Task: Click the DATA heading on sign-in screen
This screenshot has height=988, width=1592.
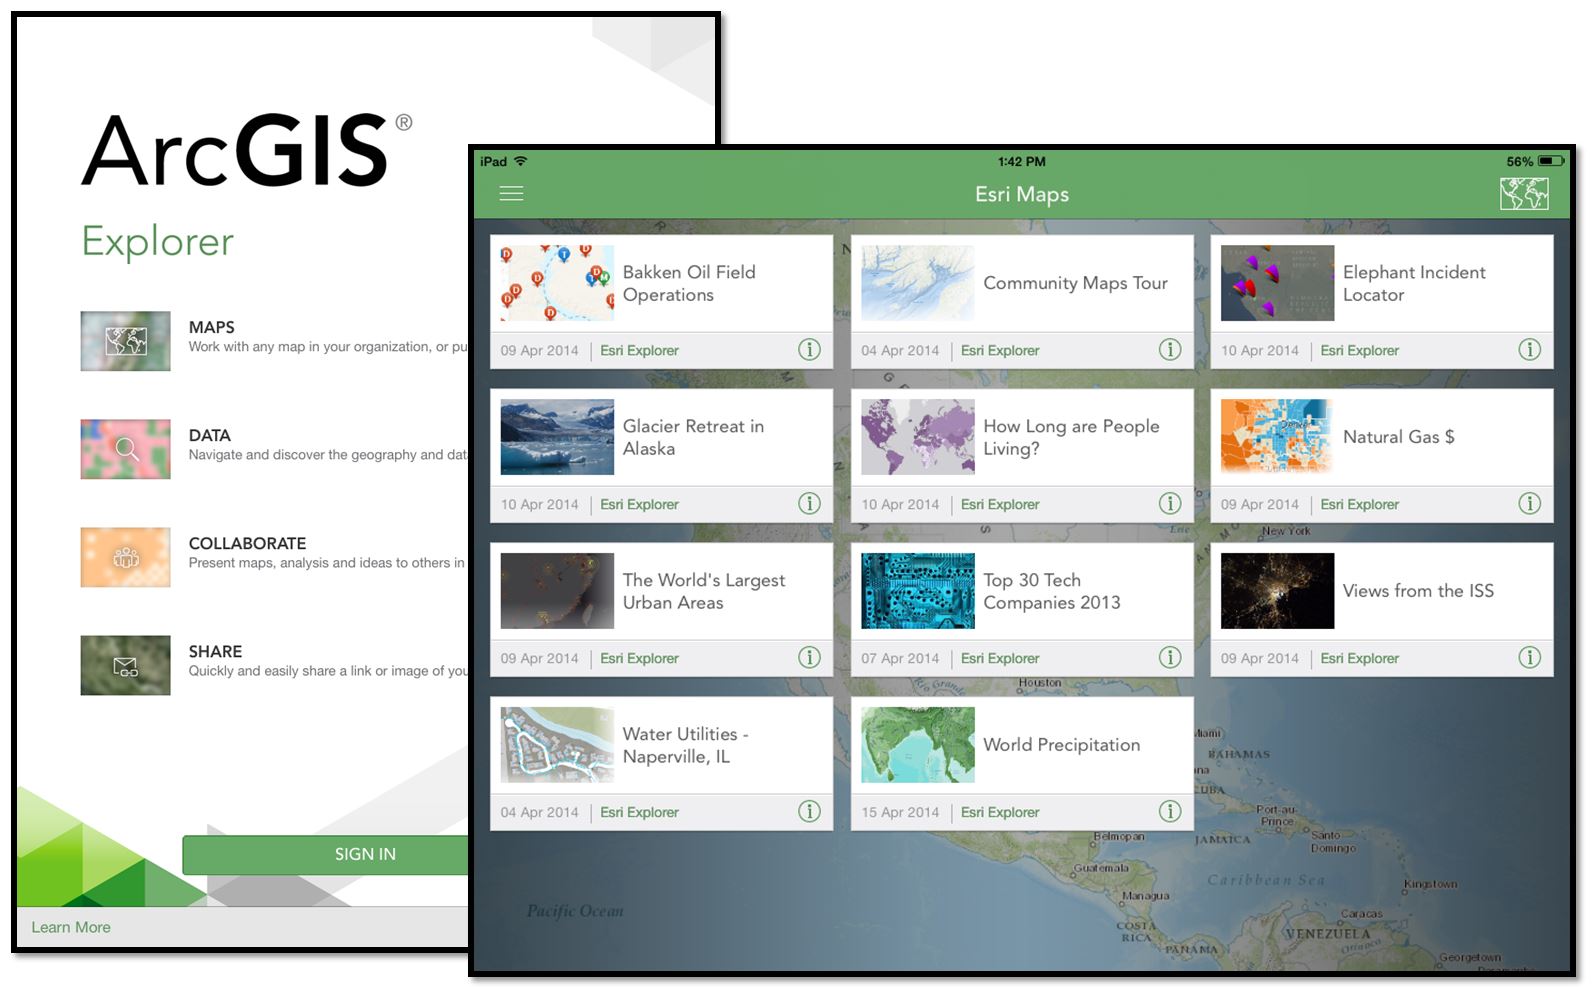Action: [210, 435]
